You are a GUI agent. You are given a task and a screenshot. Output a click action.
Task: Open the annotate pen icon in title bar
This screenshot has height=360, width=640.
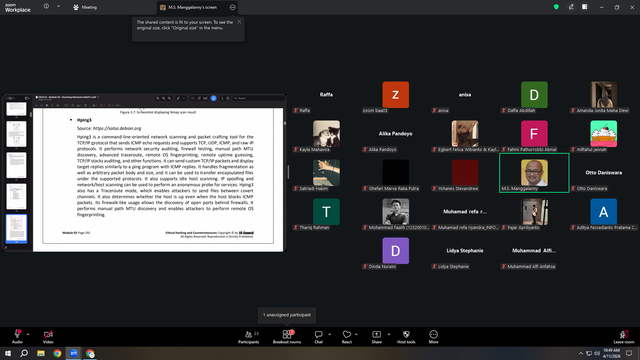click(x=571, y=7)
